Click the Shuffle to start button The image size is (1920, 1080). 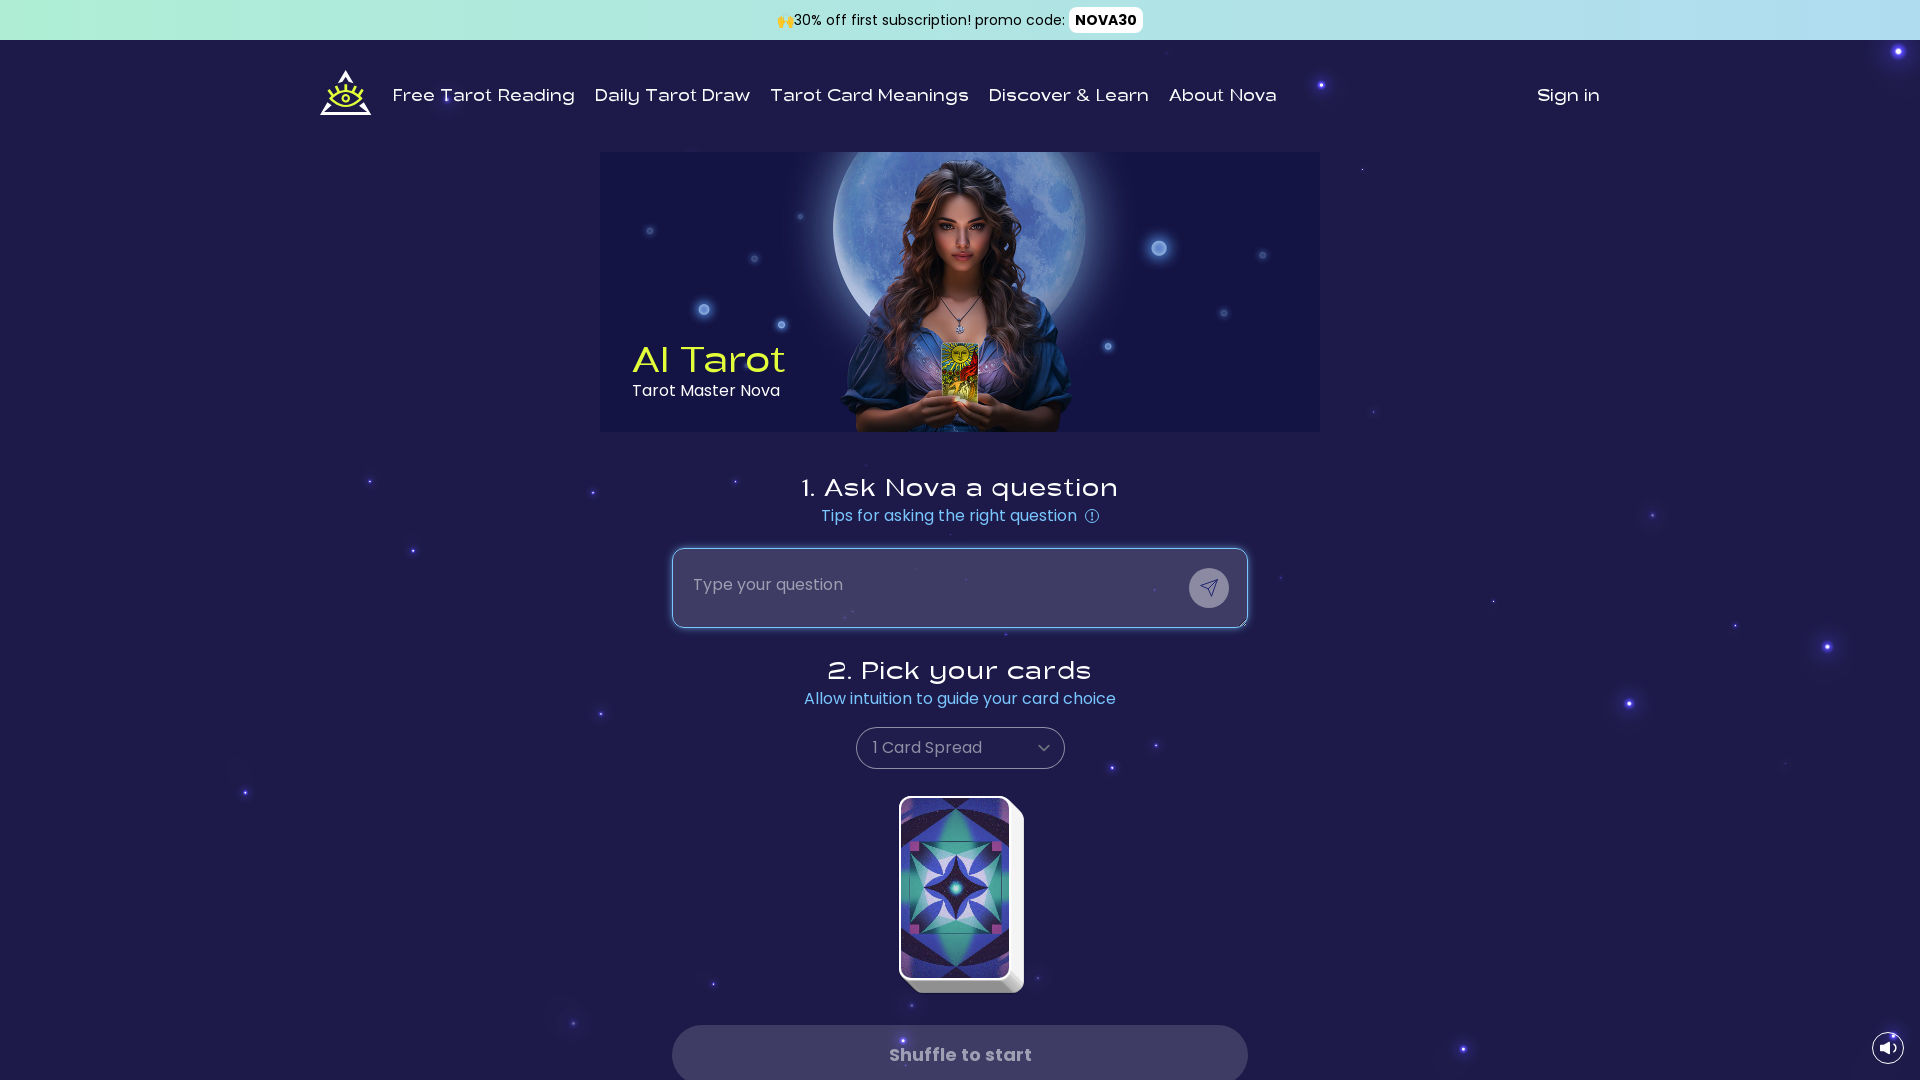pyautogui.click(x=960, y=1054)
